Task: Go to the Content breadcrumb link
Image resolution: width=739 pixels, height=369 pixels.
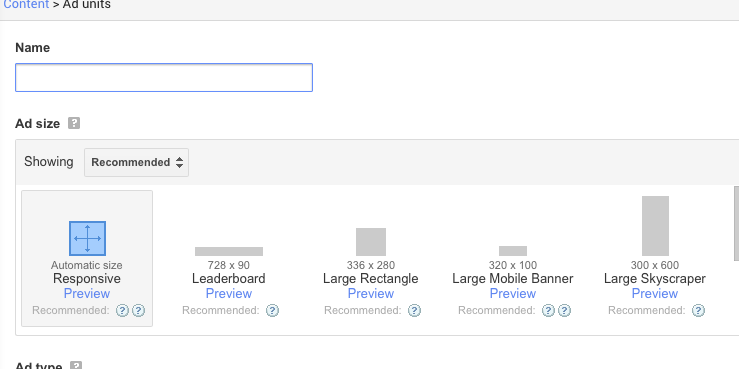Action: point(26,5)
